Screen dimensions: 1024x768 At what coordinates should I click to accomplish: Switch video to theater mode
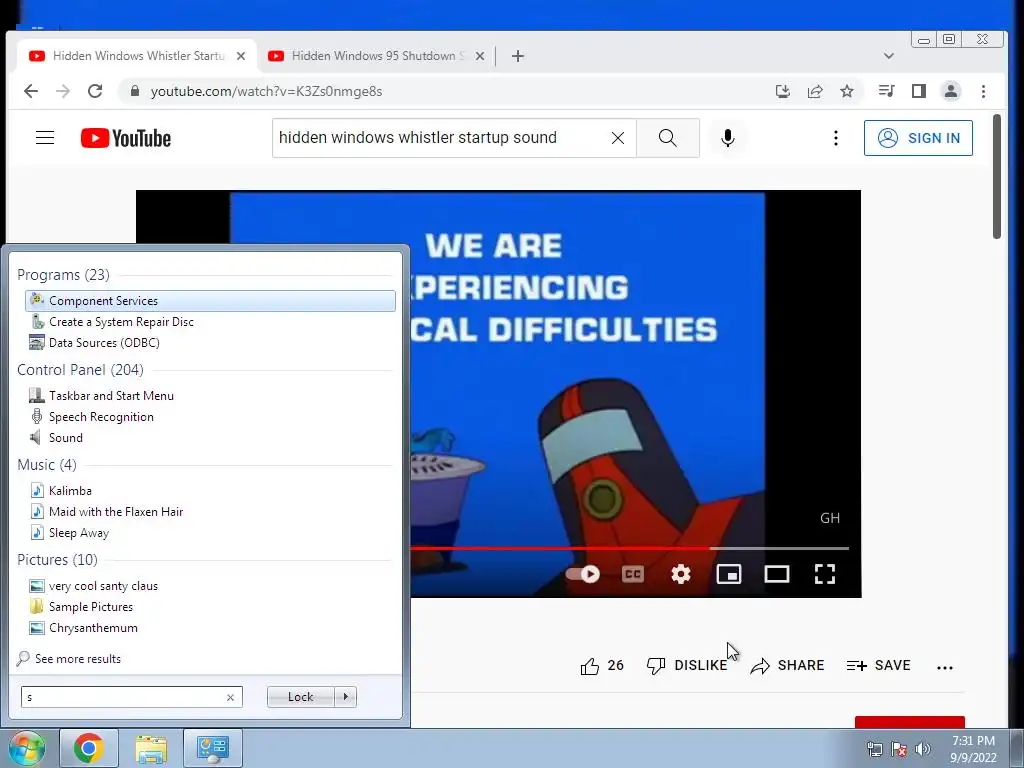pyautogui.click(x=777, y=574)
